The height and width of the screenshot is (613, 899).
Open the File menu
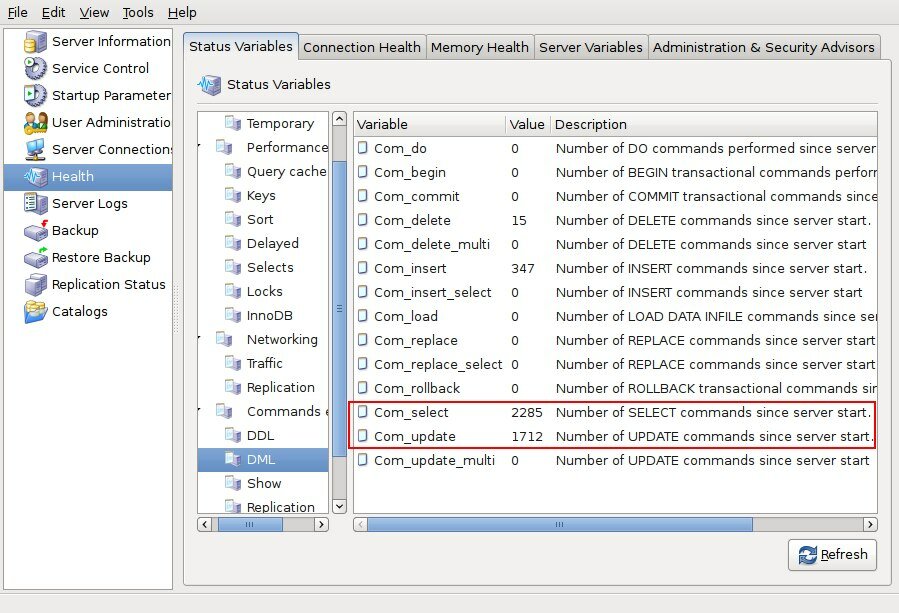(17, 12)
